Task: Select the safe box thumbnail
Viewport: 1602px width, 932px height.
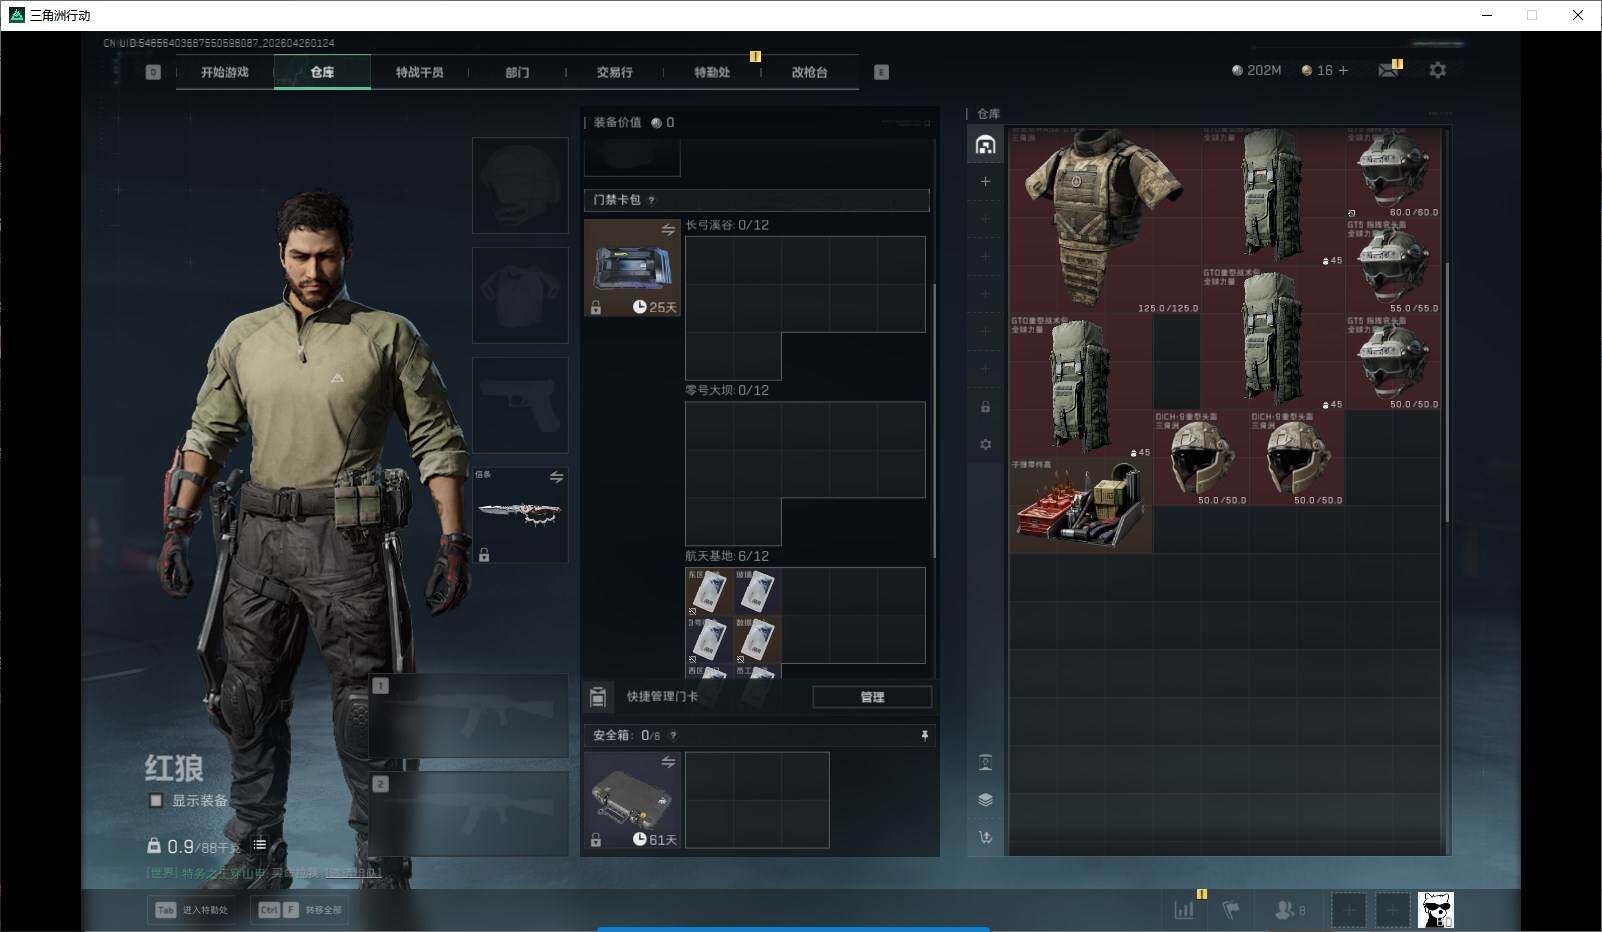Action: (632, 800)
